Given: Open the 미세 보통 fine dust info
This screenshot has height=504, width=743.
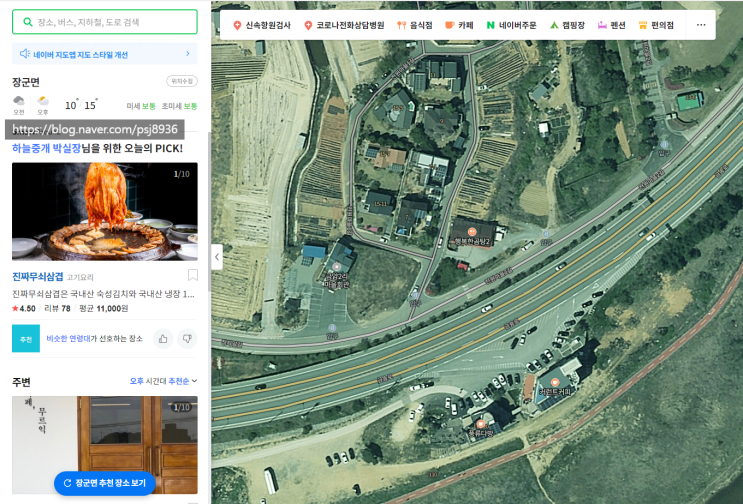Looking at the screenshot, I should [141, 106].
